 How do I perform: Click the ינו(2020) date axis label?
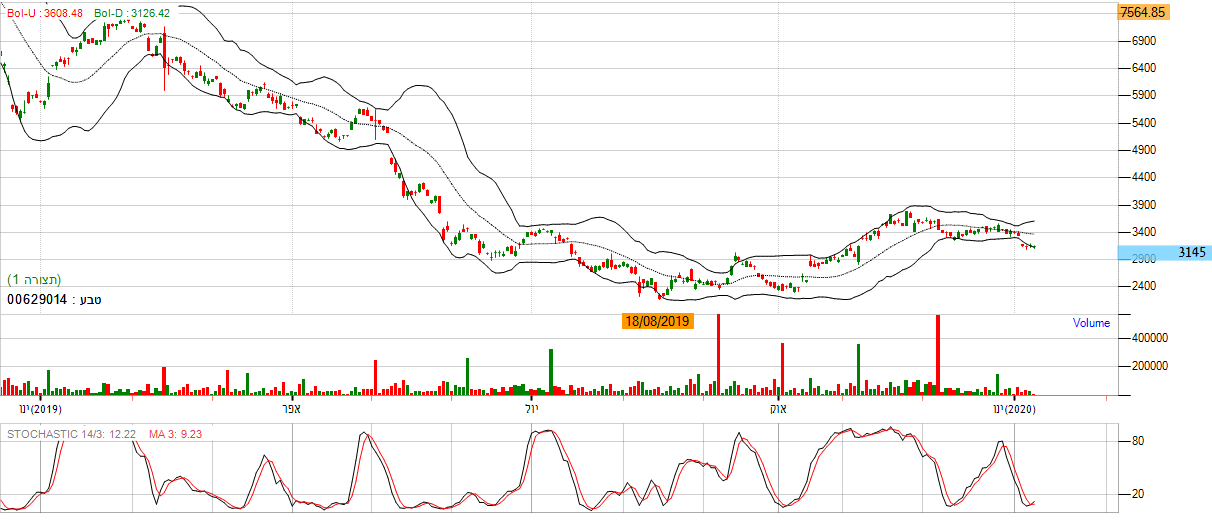tap(1014, 410)
